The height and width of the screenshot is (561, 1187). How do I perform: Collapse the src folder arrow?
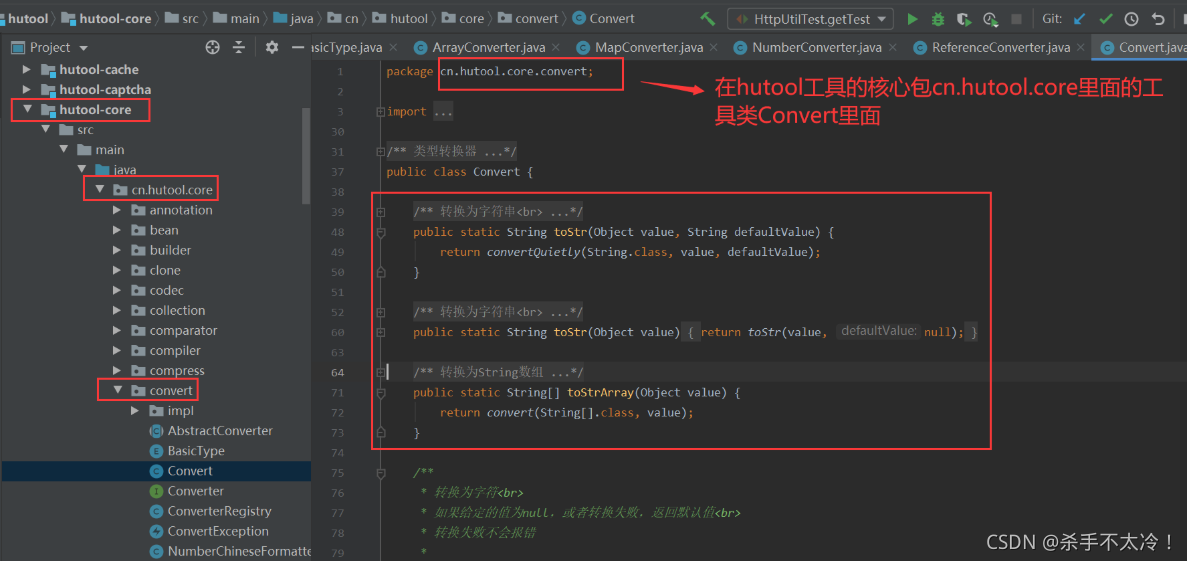pos(45,129)
